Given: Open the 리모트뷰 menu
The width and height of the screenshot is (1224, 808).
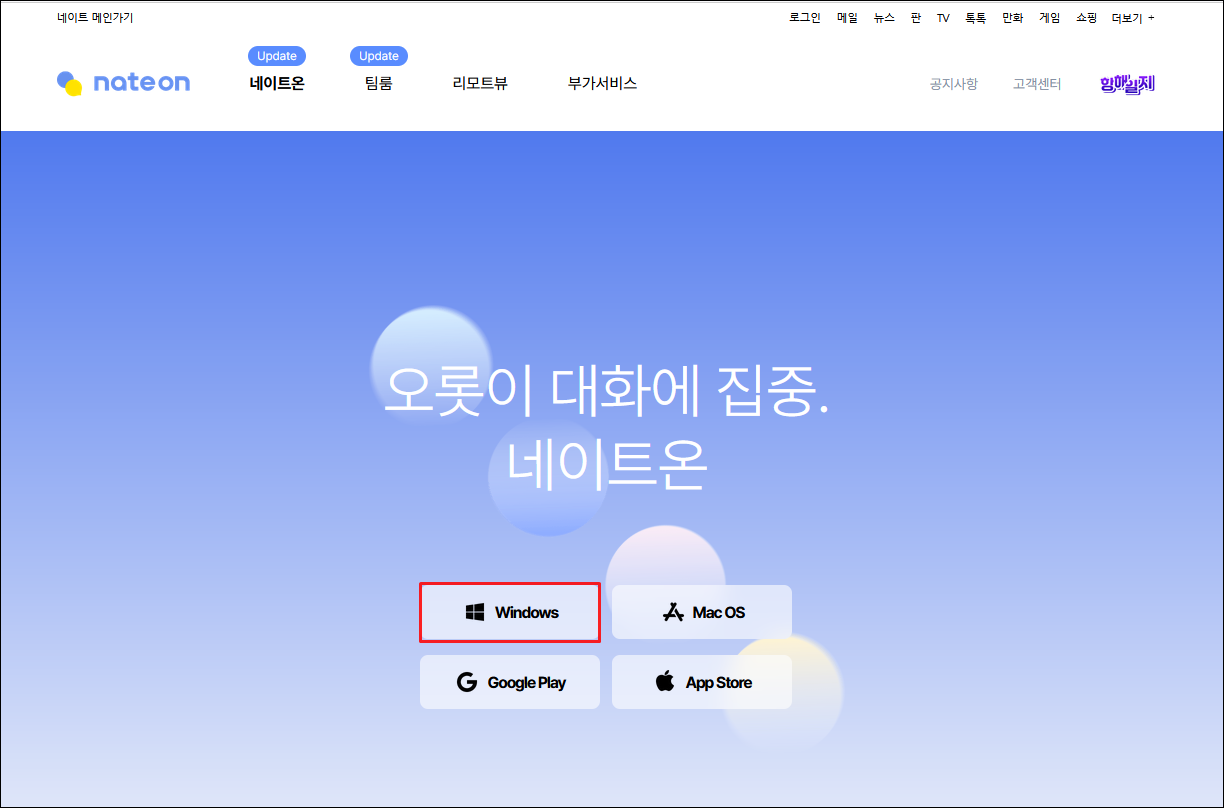Looking at the screenshot, I should 480,84.
